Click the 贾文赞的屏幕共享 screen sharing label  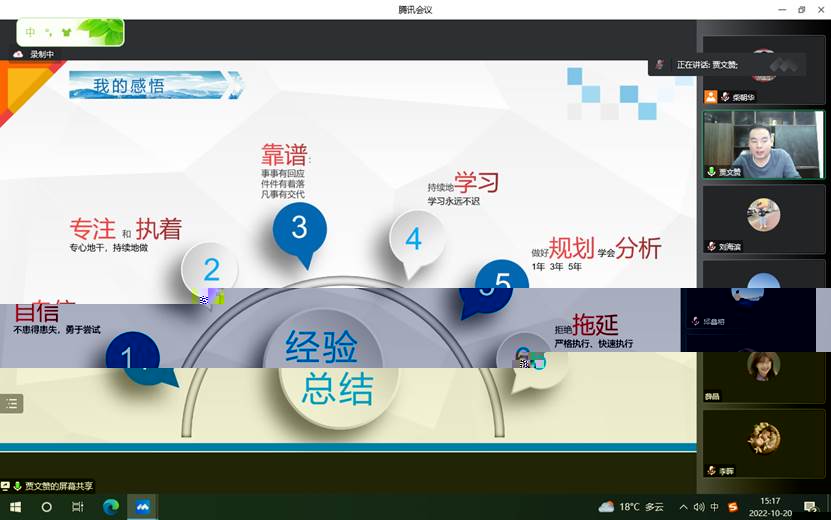pos(59,486)
